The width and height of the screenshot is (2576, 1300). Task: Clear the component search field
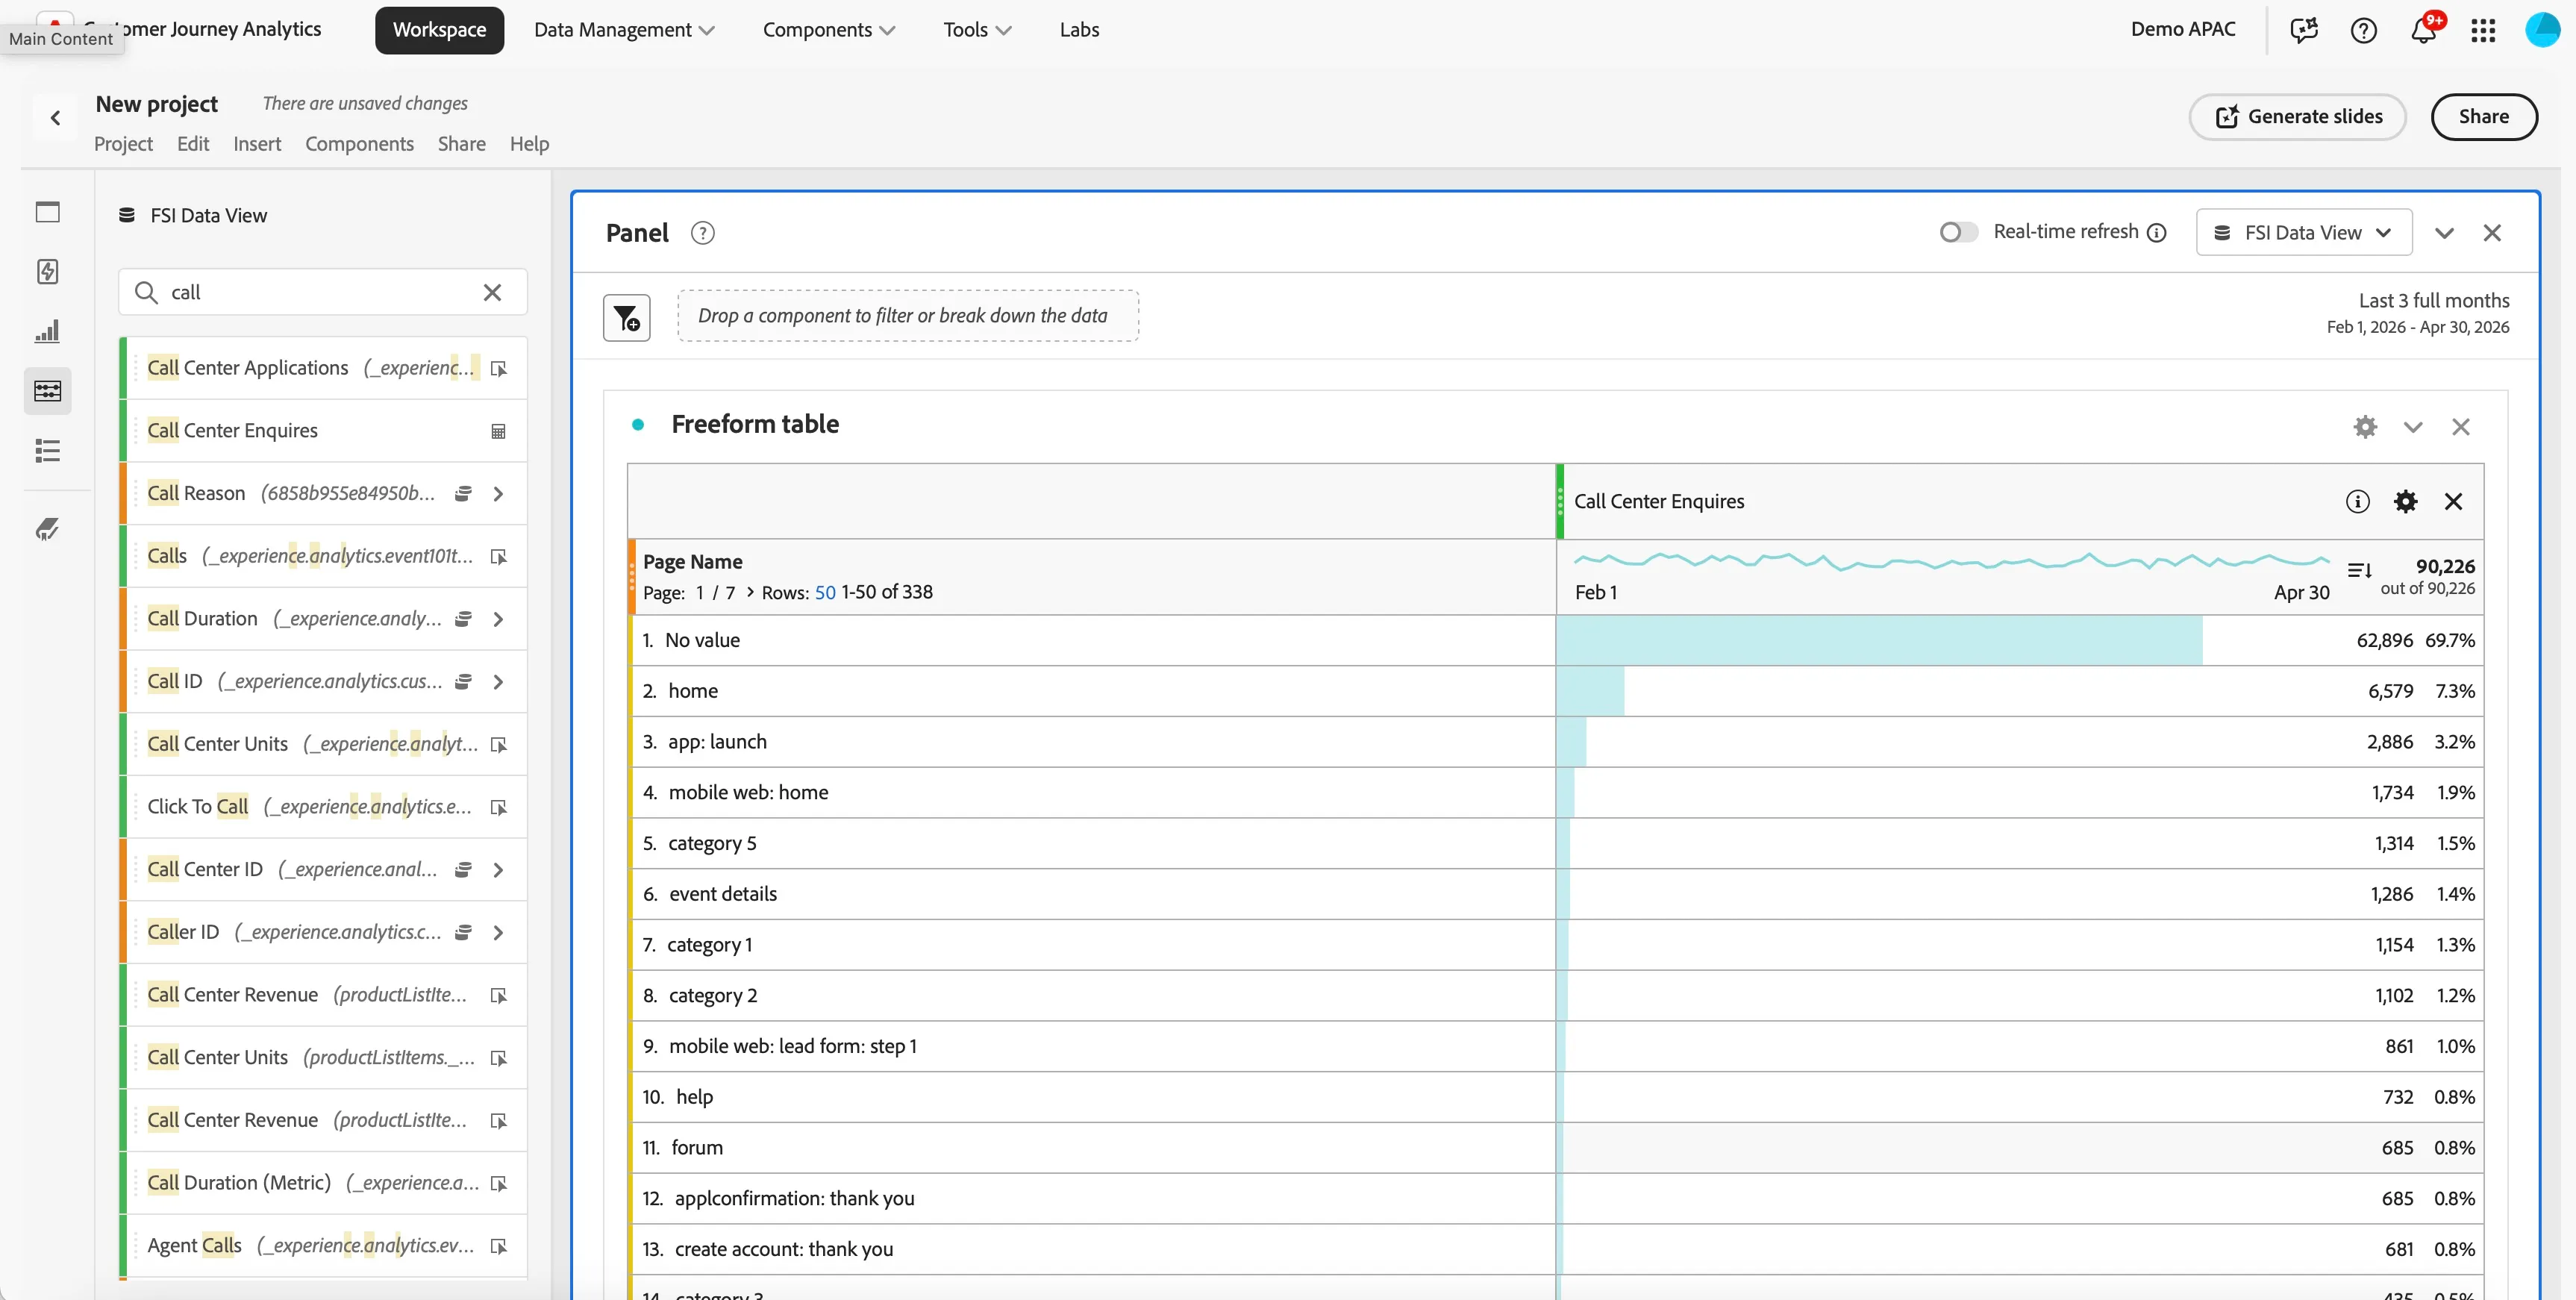[x=492, y=292]
